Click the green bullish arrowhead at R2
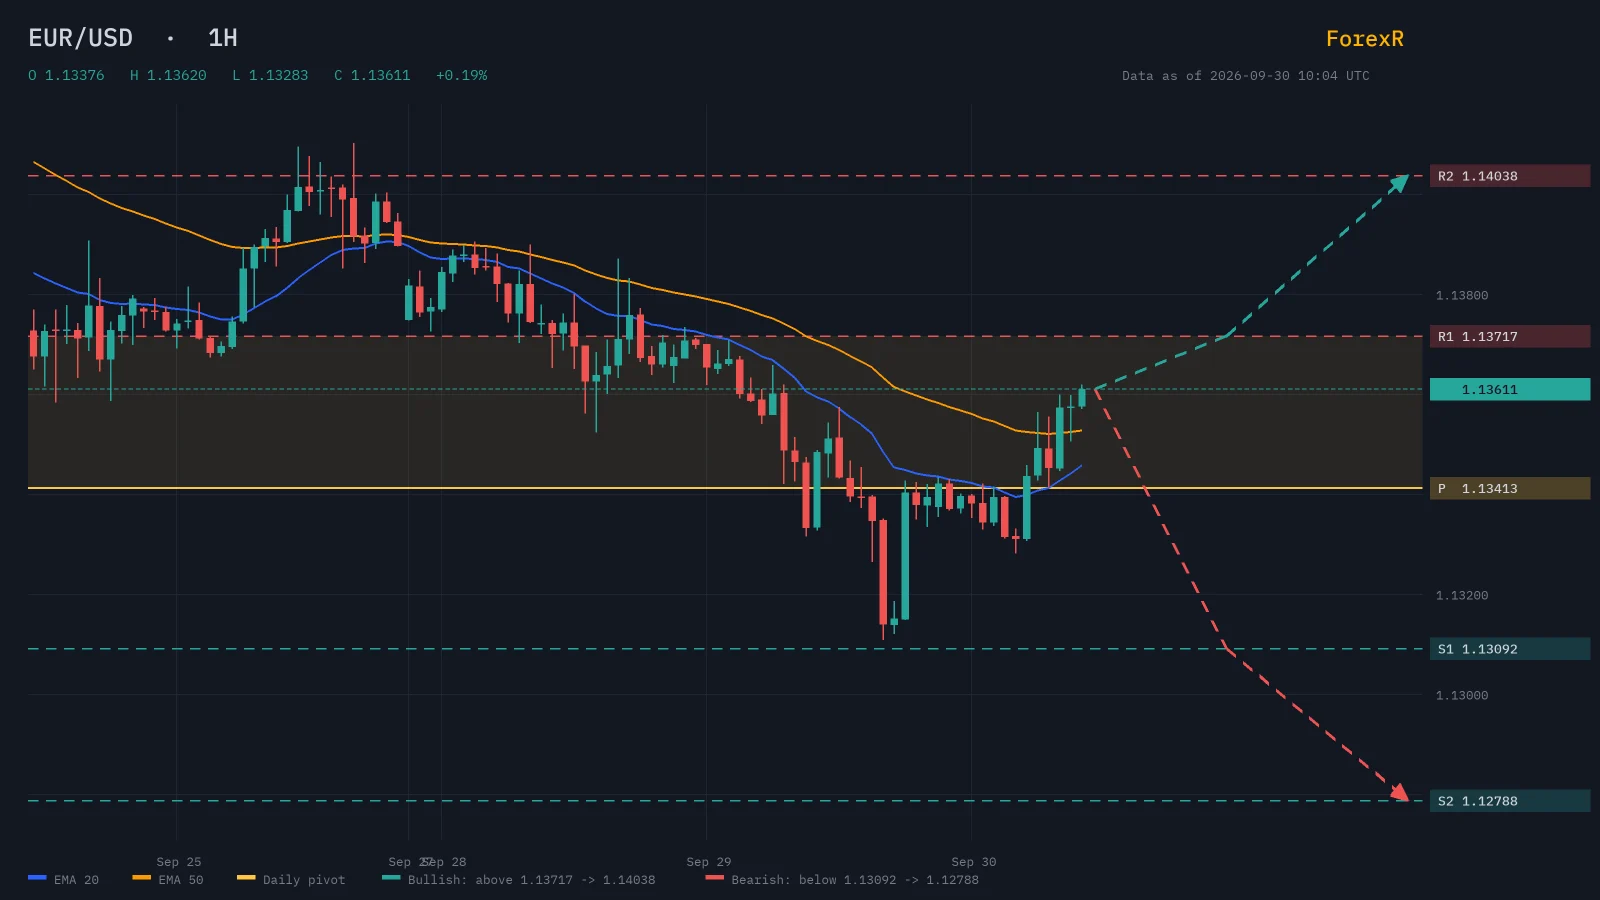The height and width of the screenshot is (900, 1600). point(1399,183)
